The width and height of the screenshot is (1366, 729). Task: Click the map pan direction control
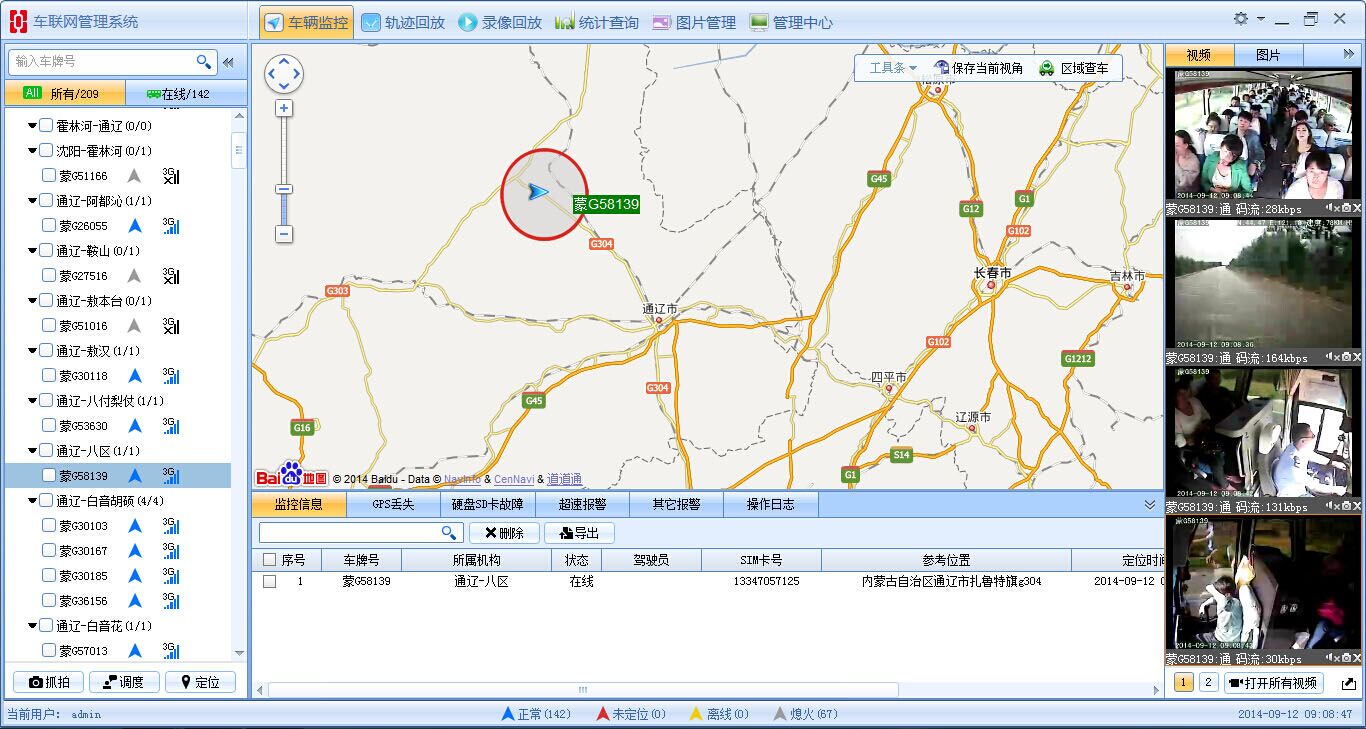(x=284, y=74)
